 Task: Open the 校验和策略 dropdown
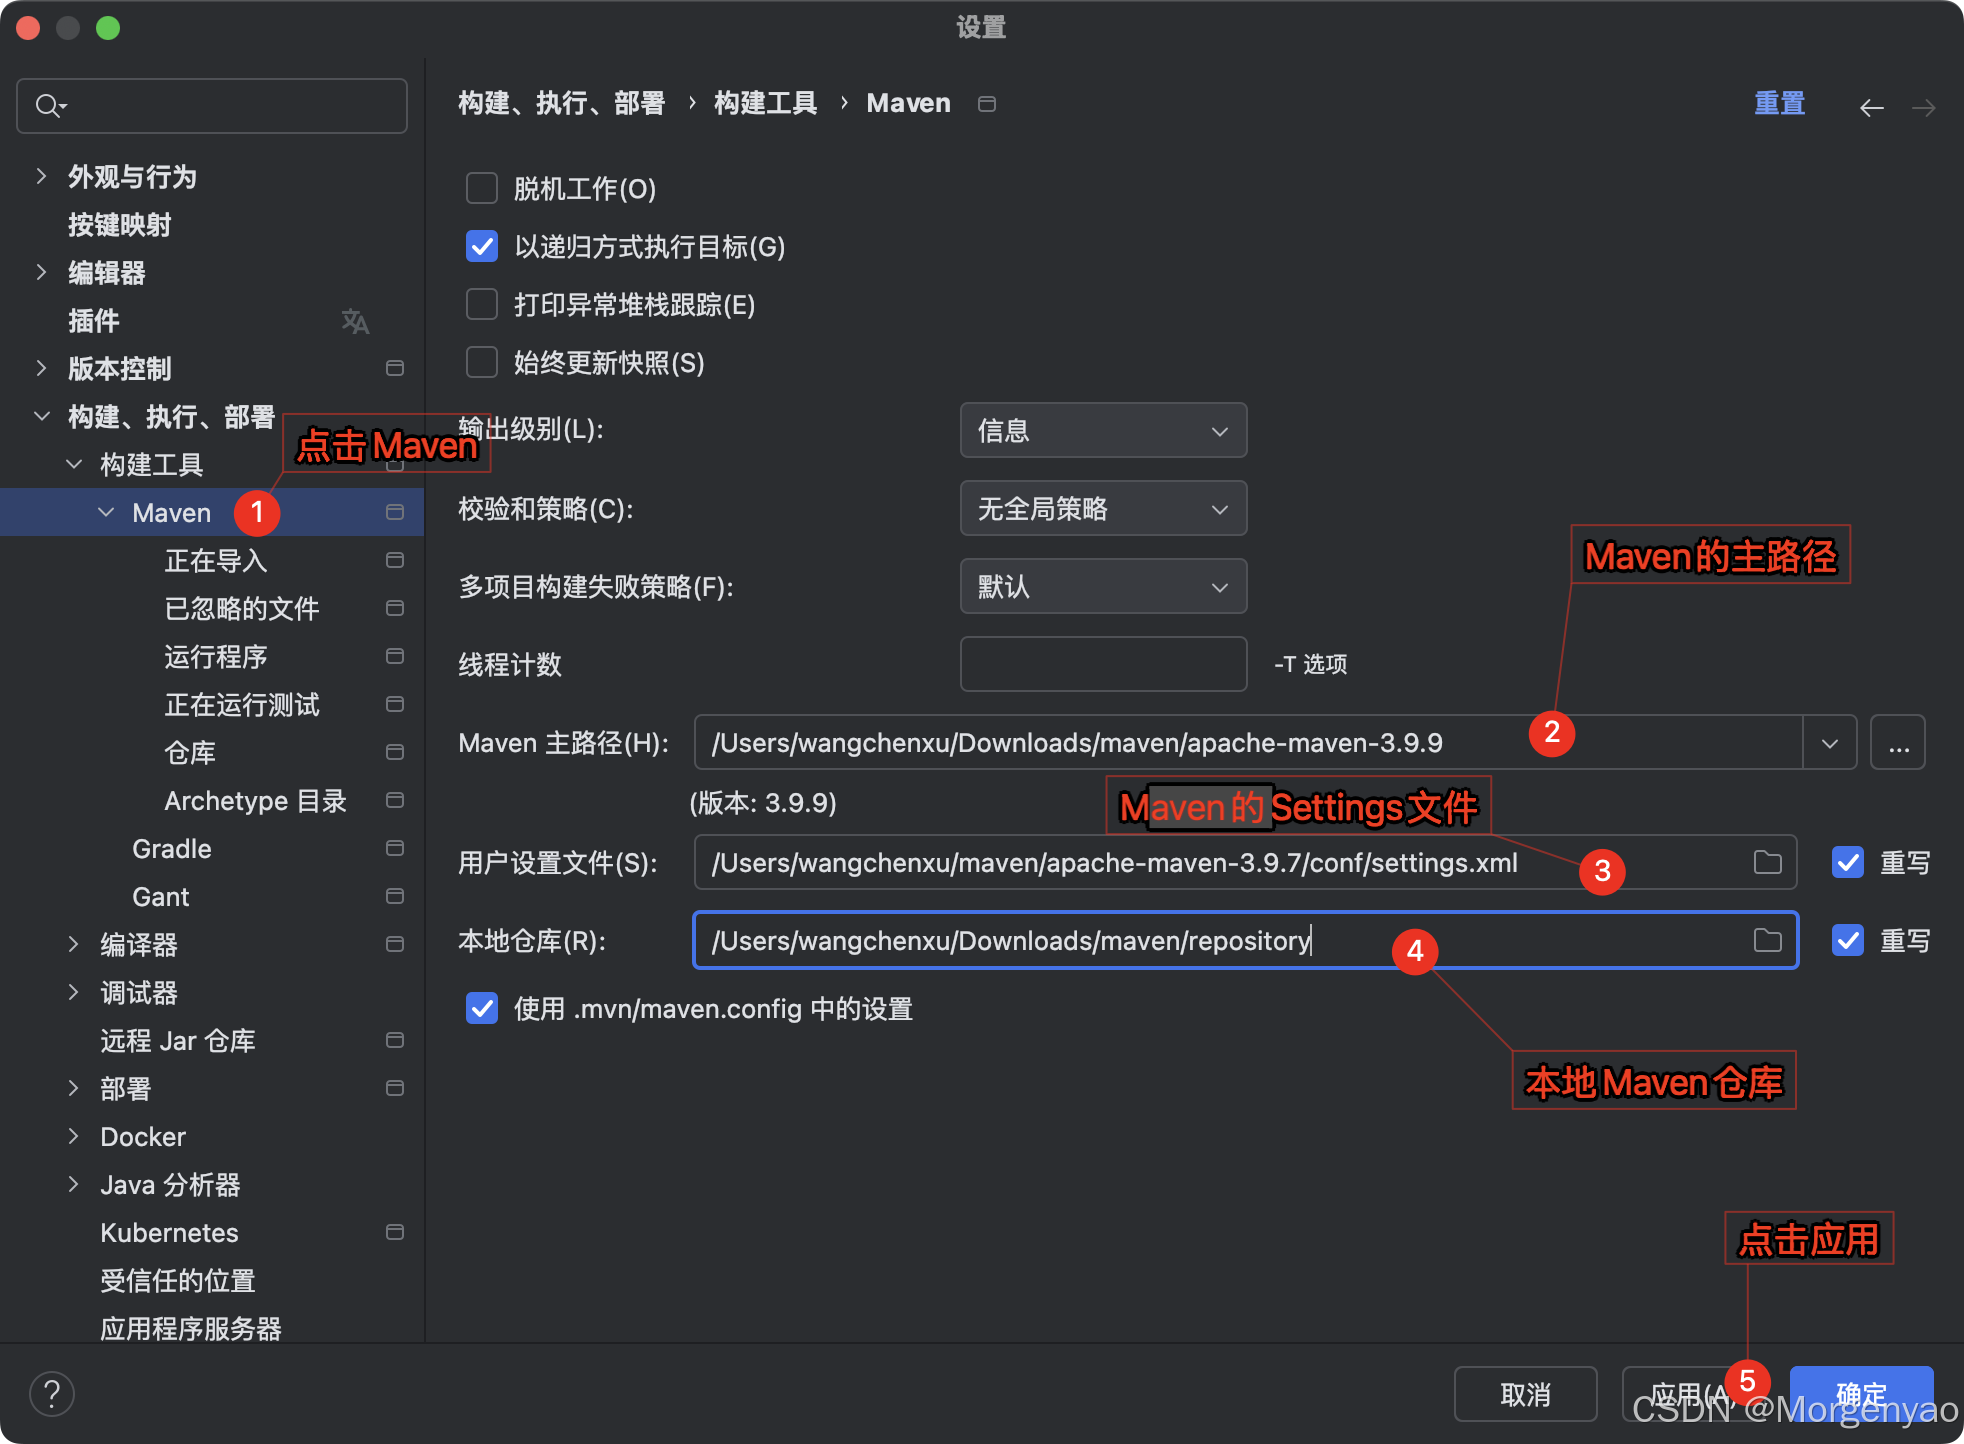point(1102,508)
